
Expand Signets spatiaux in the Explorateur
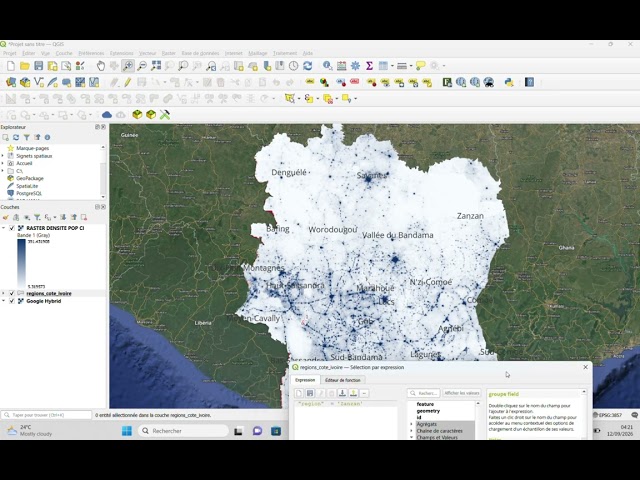coord(3,156)
